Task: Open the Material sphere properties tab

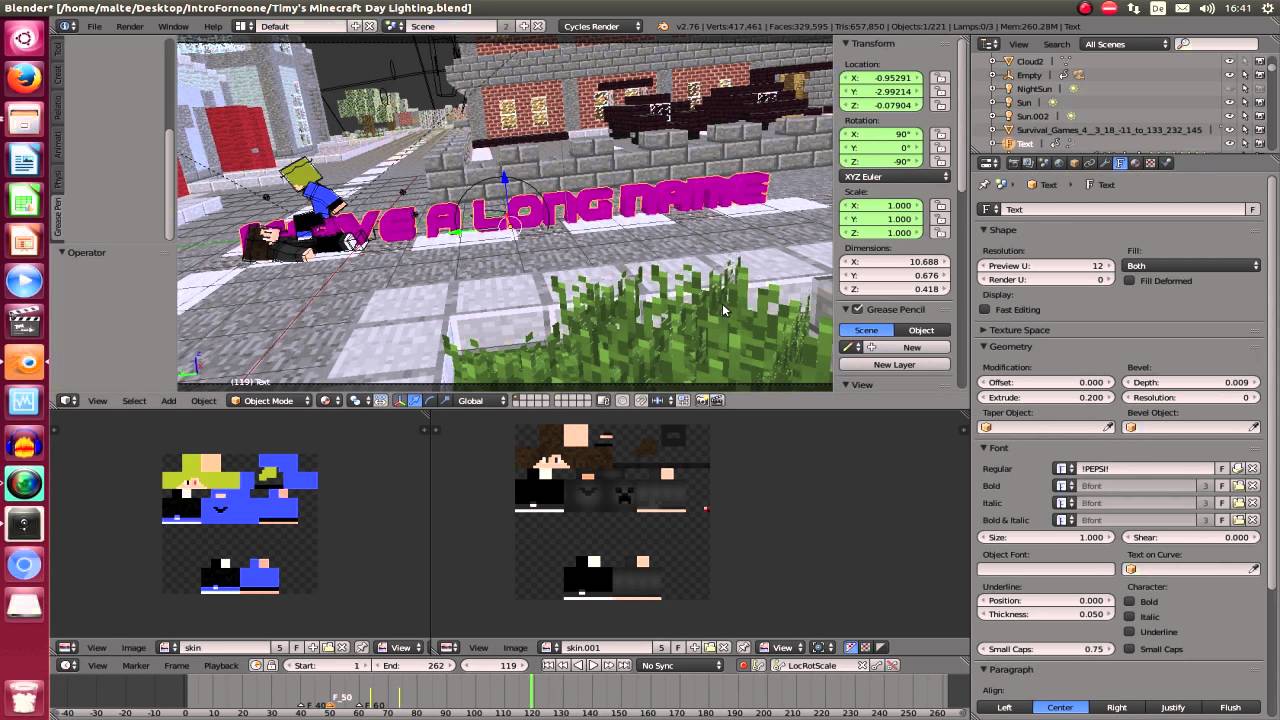Action: (1135, 163)
